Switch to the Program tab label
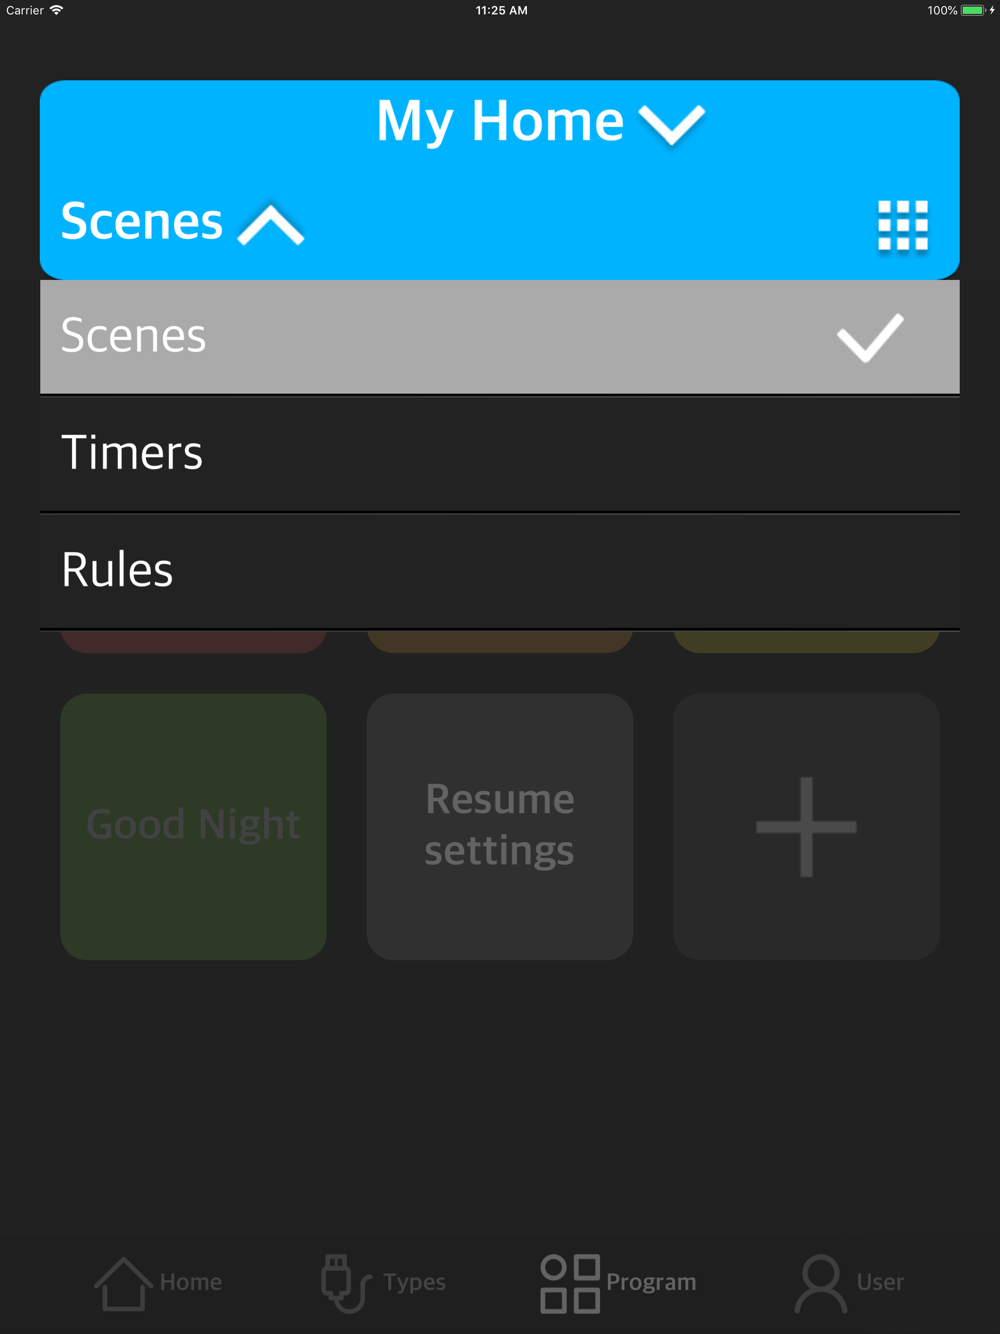This screenshot has width=1000, height=1334. coord(651,1282)
